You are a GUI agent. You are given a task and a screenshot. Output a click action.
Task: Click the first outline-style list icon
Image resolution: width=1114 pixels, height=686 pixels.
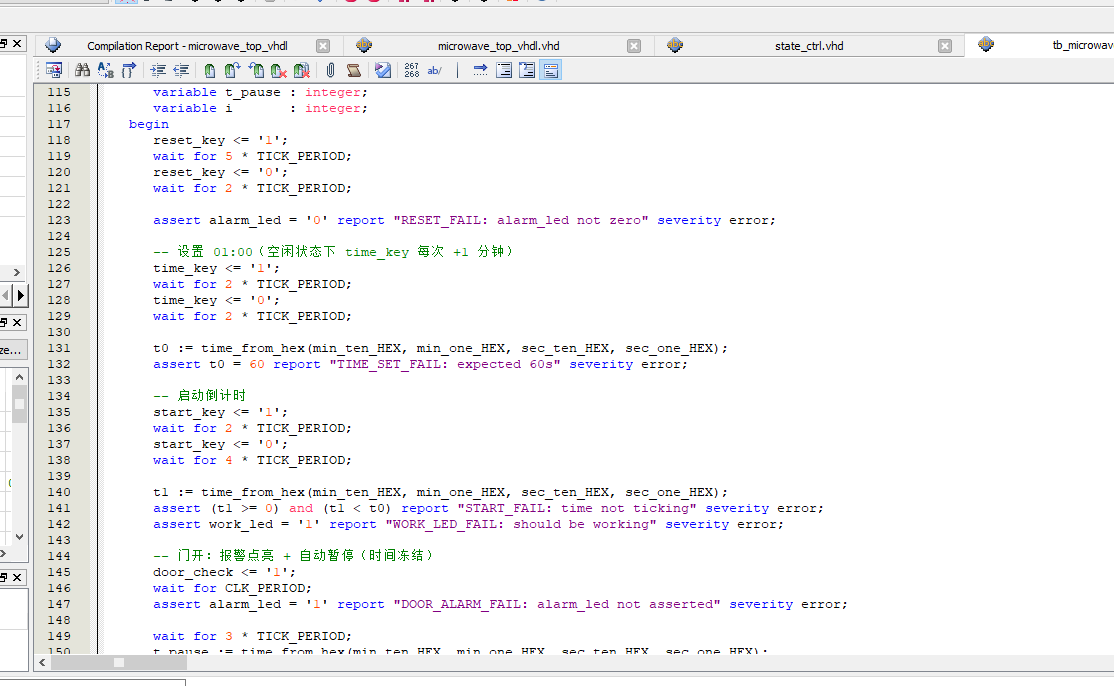(x=504, y=70)
